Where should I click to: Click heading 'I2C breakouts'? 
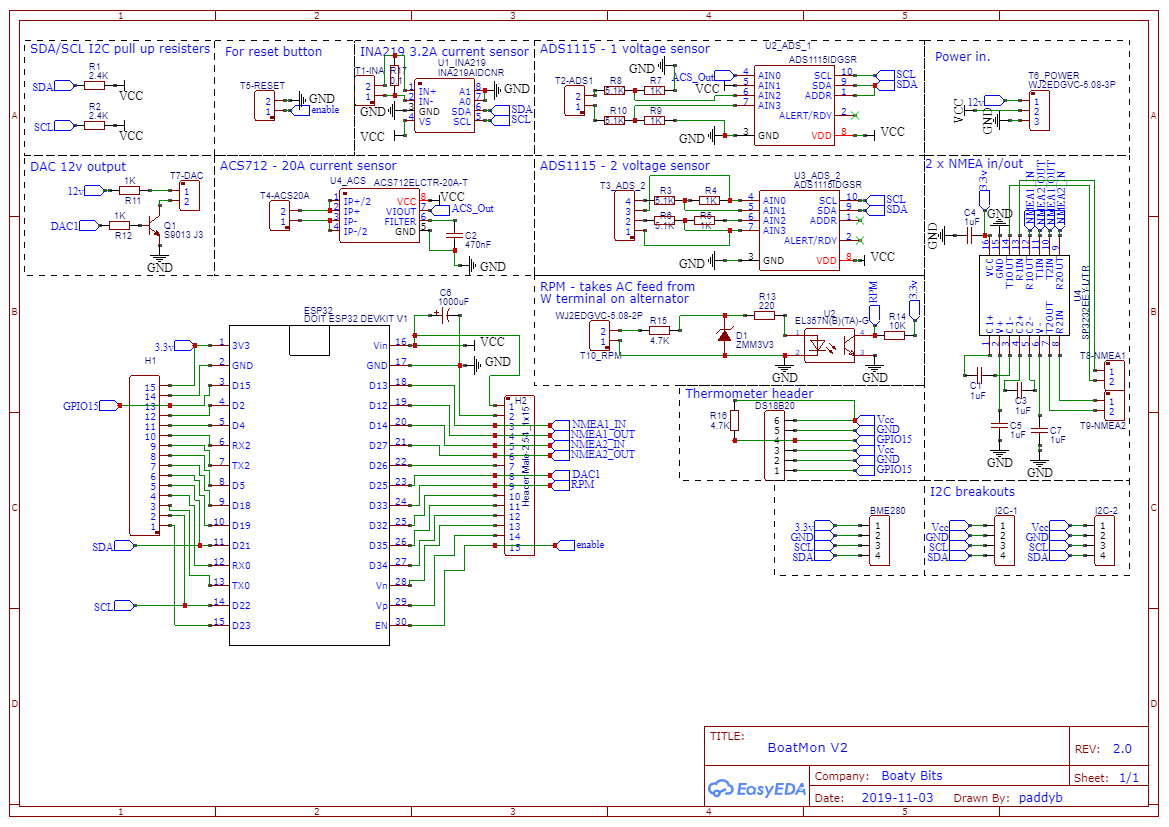(x=972, y=491)
